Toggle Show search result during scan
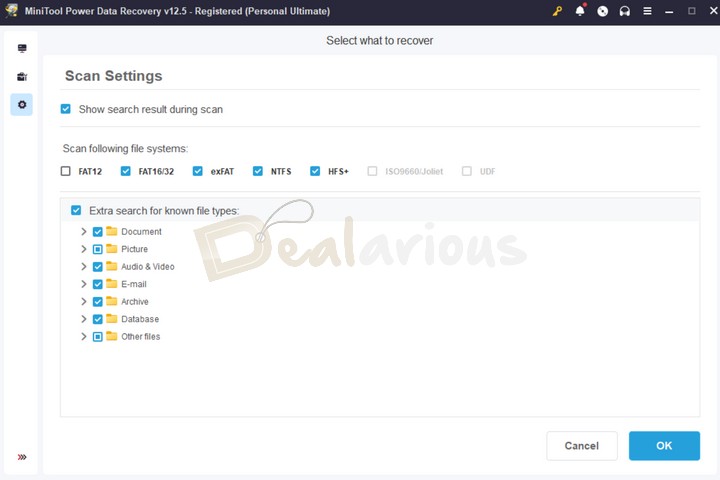The height and width of the screenshot is (480, 720). coord(66,109)
